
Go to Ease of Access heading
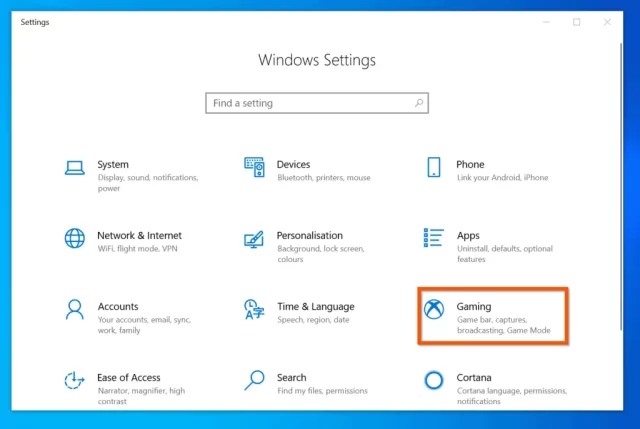[129, 378]
